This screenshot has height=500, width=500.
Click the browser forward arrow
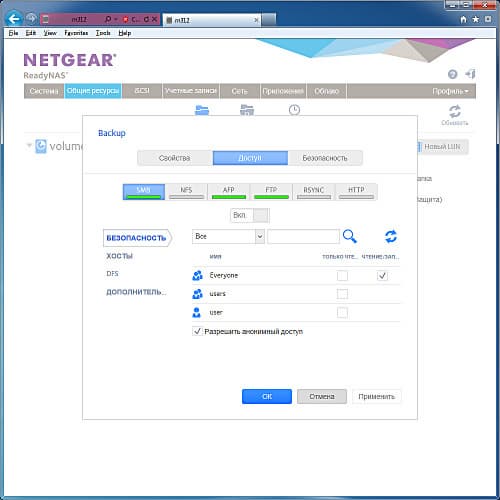point(31,19)
